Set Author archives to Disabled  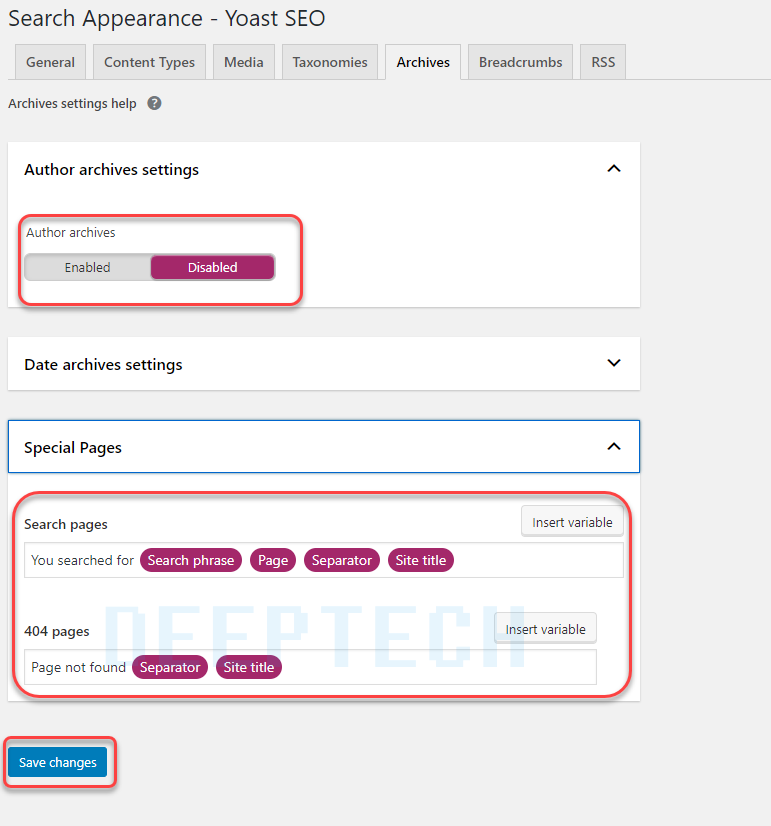tap(212, 267)
